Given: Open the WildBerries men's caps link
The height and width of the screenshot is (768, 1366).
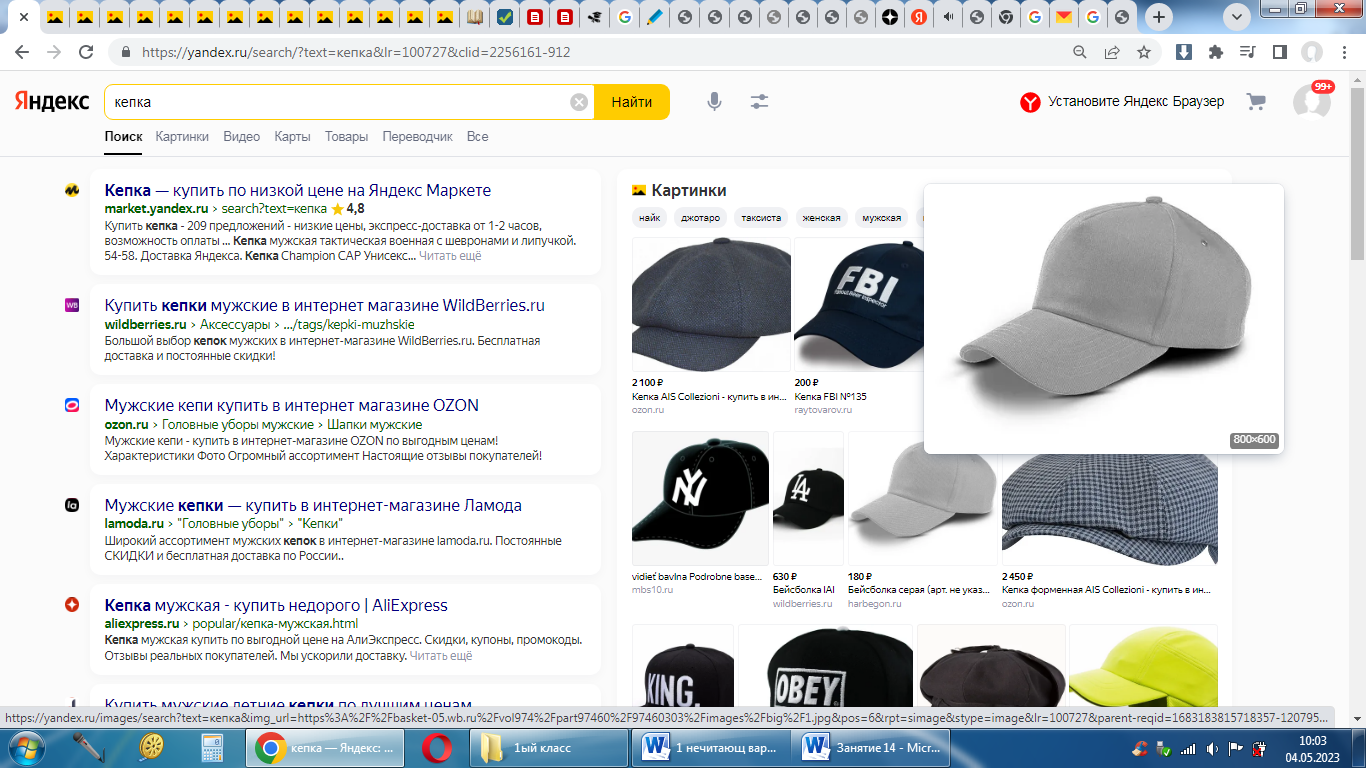Looking at the screenshot, I should 324,306.
